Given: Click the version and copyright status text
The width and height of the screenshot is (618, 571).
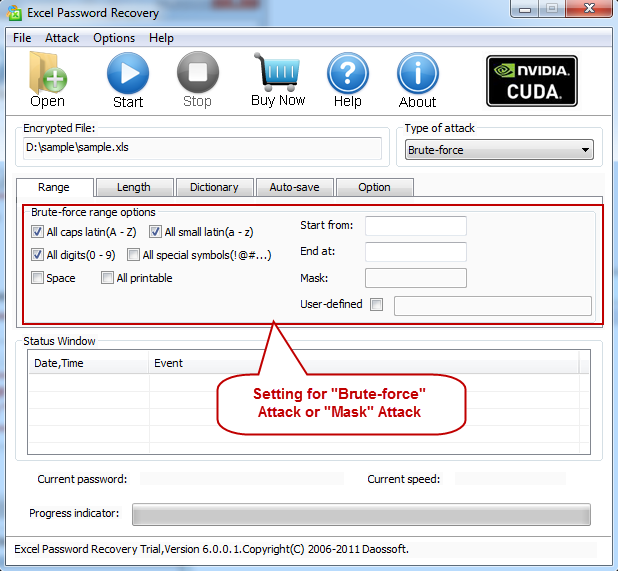Looking at the screenshot, I should coord(211,549).
